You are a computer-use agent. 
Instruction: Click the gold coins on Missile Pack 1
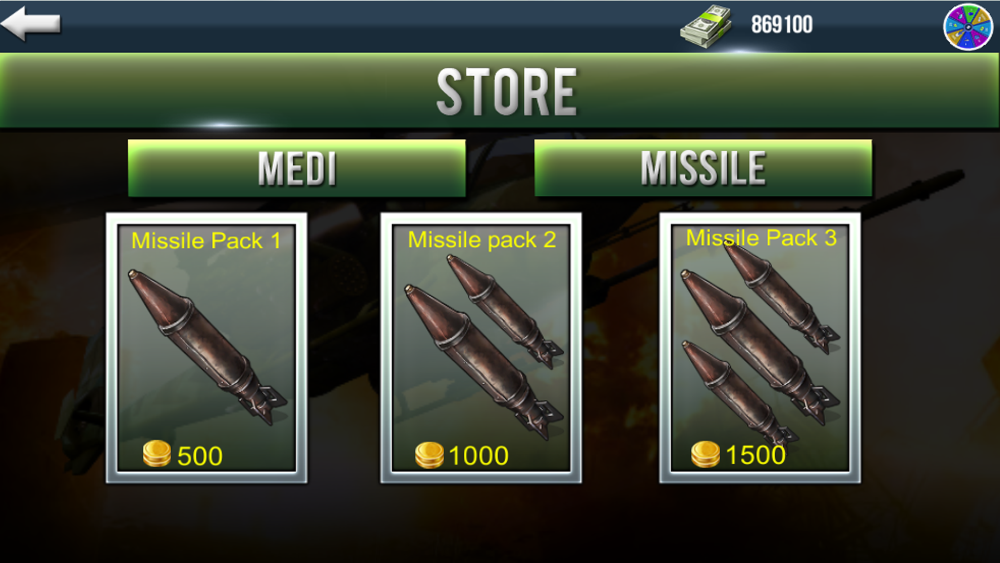[x=156, y=454]
